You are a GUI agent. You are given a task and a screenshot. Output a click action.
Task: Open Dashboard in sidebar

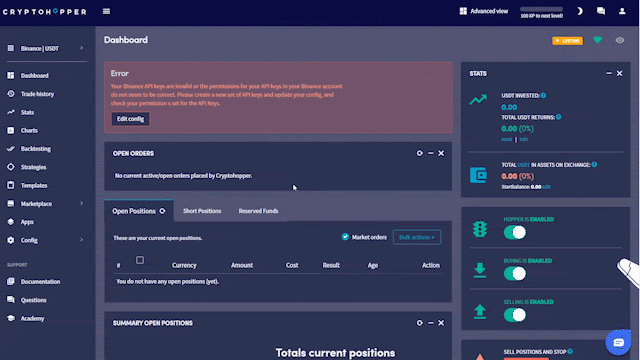point(28,76)
